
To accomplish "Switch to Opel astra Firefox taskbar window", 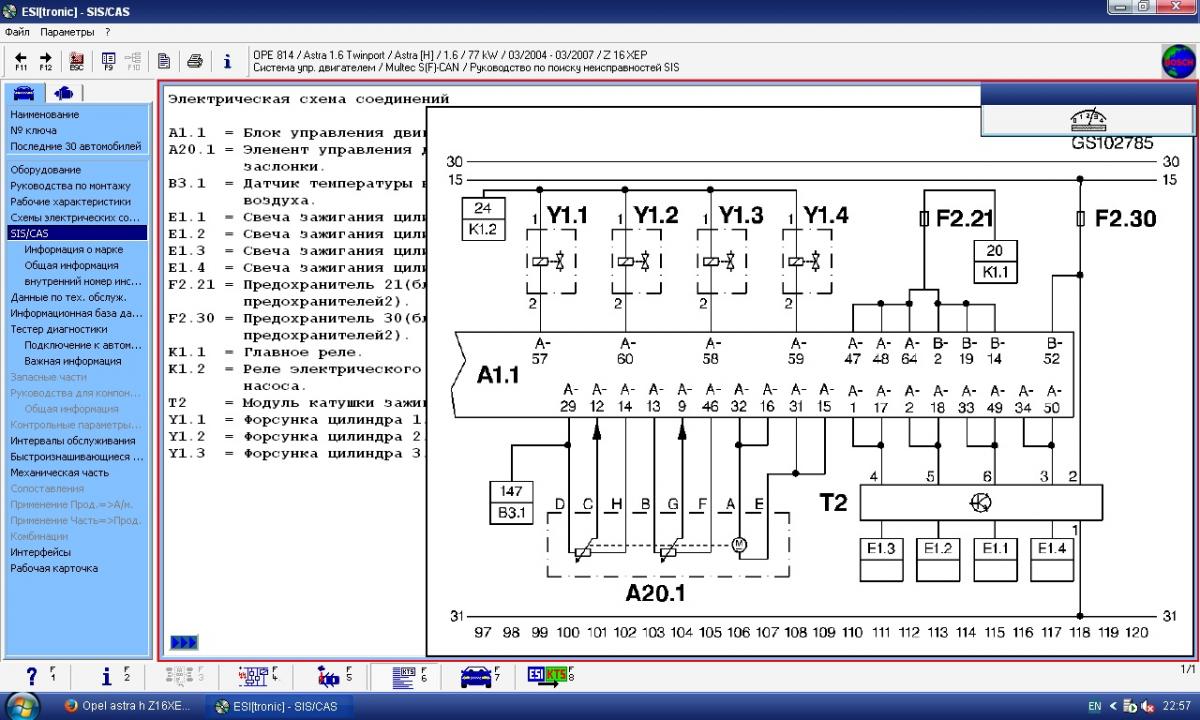I will [130, 706].
